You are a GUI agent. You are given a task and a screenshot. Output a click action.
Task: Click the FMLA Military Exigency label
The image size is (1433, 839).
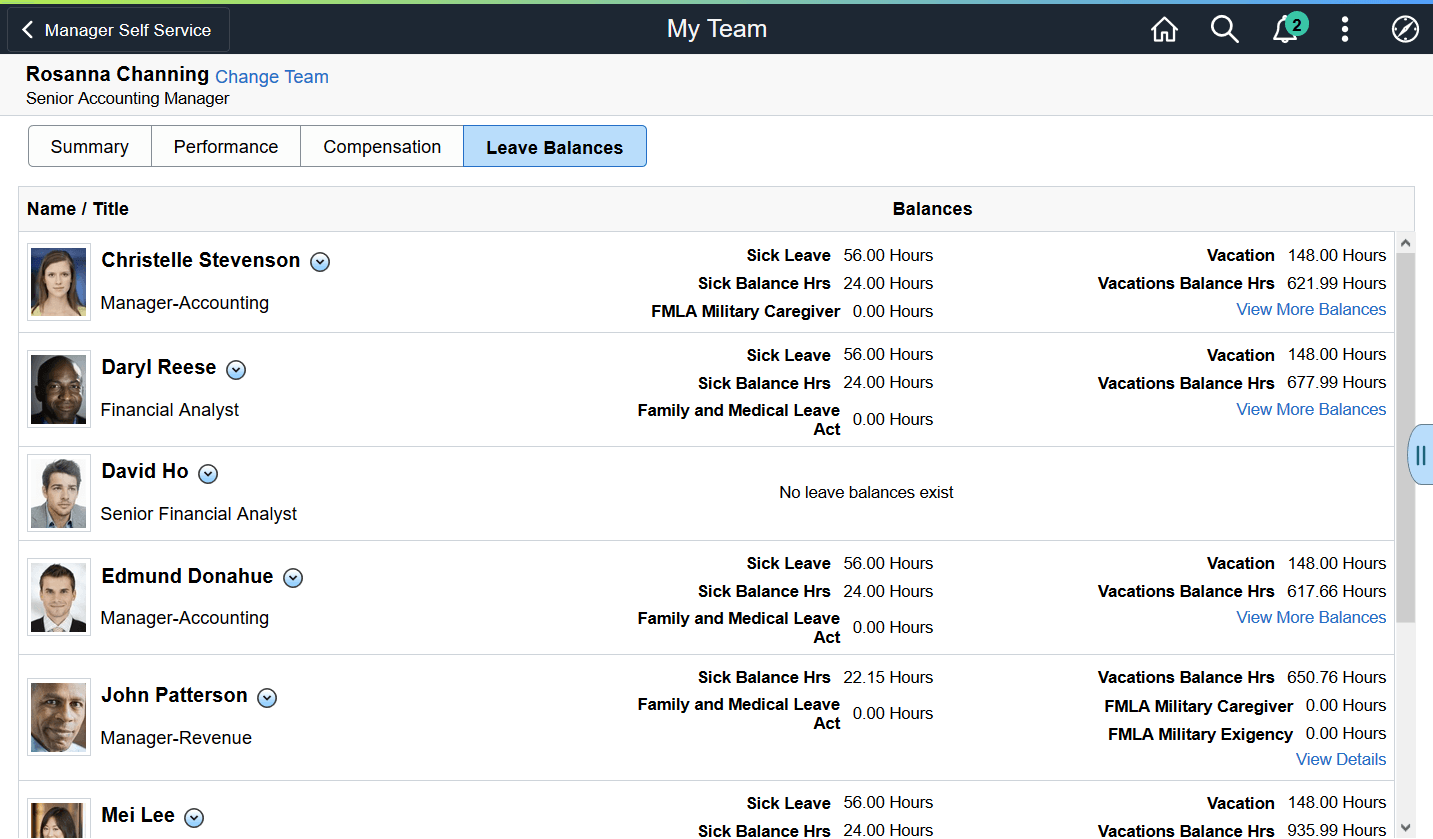tap(1200, 734)
